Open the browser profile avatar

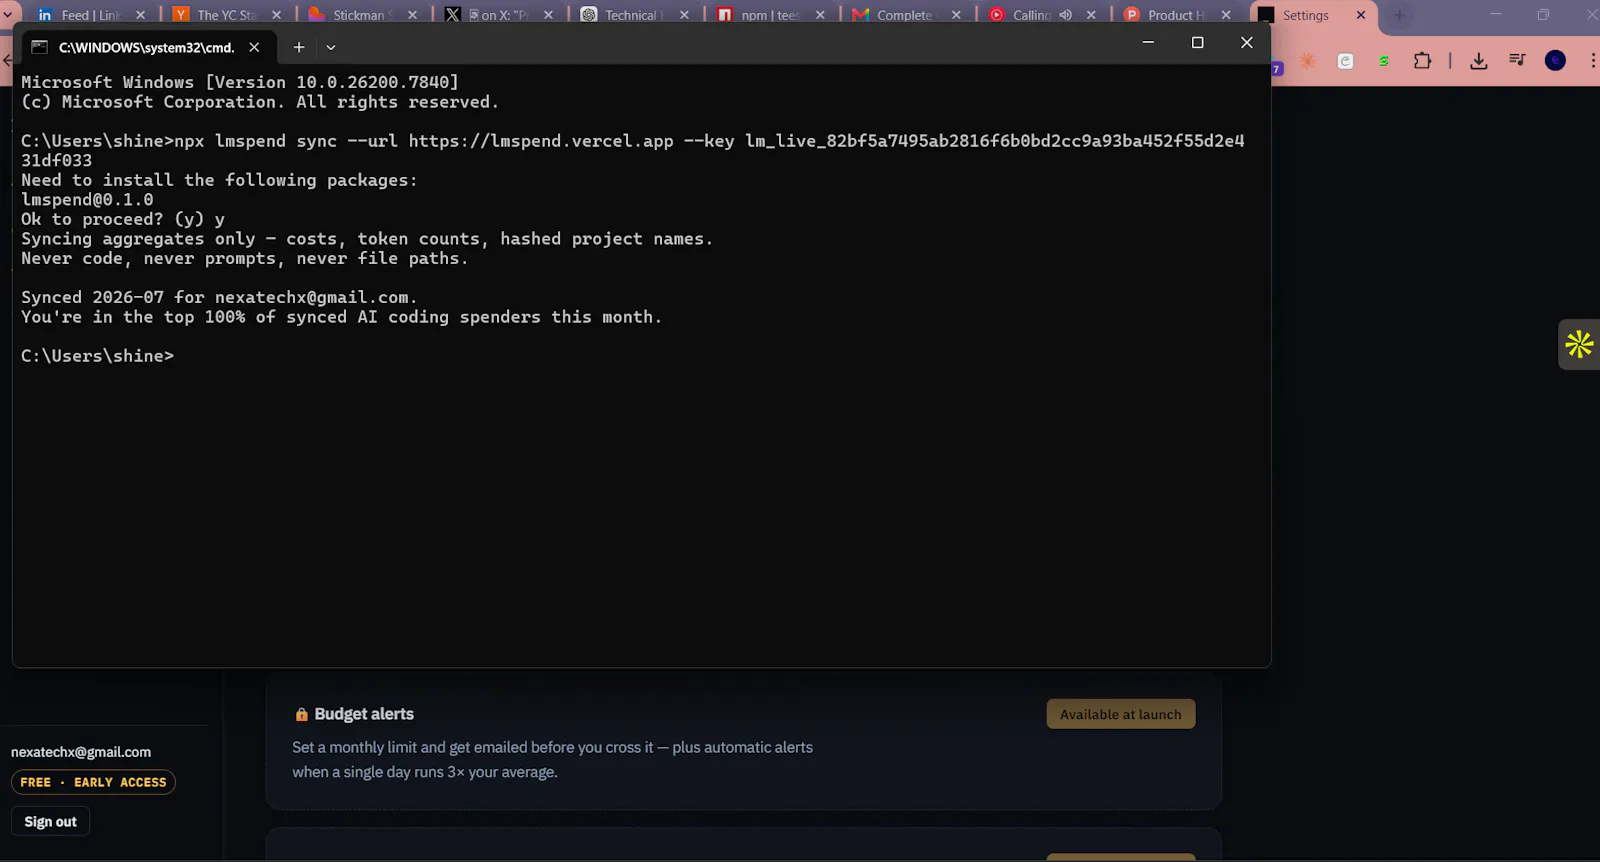click(1555, 60)
